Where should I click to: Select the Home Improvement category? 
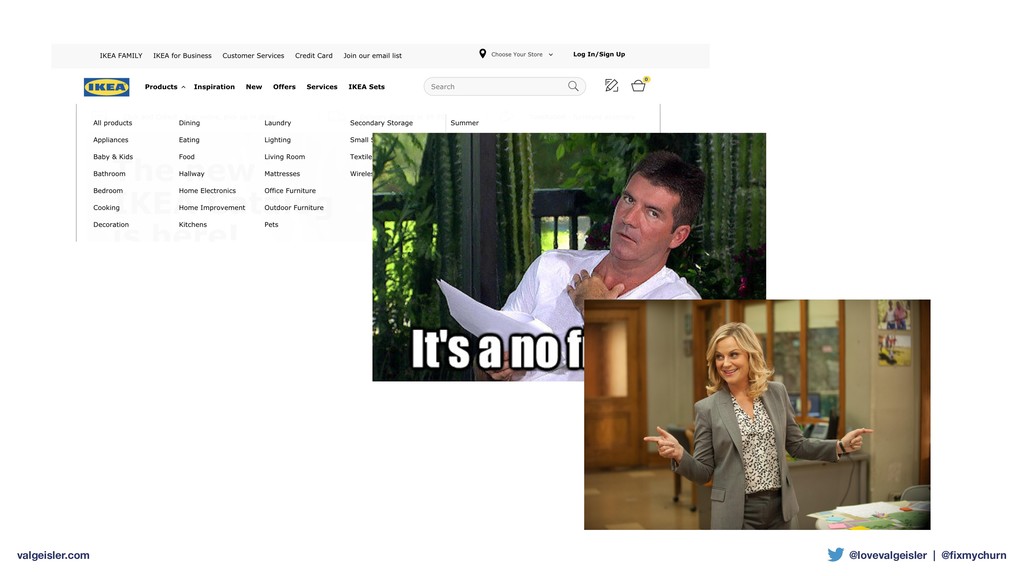click(212, 208)
